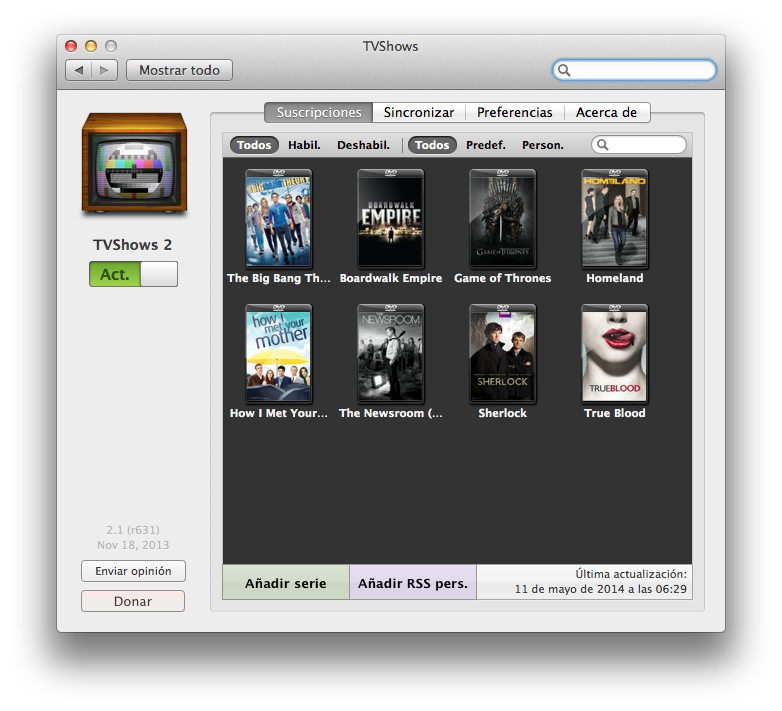
Task: Click the yellow minimize window button
Action: pyautogui.click(x=91, y=46)
